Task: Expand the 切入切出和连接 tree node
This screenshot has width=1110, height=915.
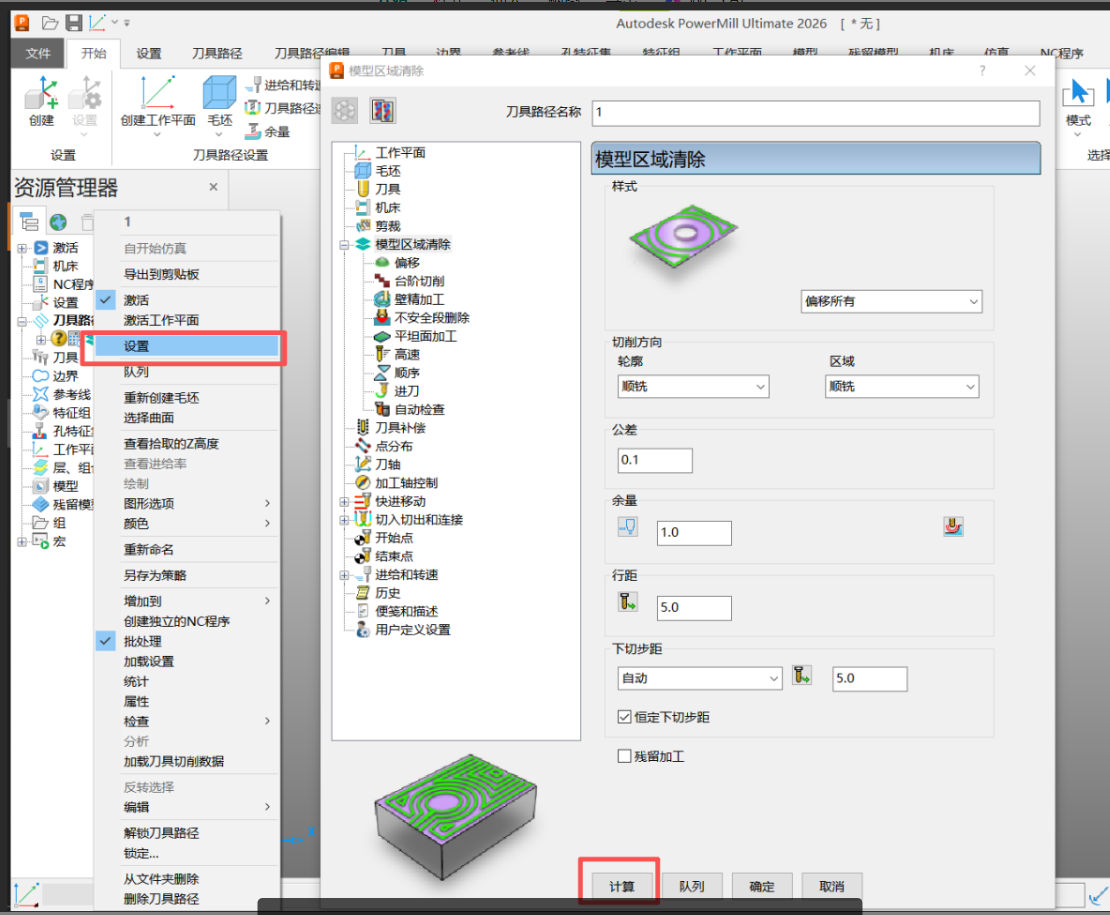Action: (344, 520)
